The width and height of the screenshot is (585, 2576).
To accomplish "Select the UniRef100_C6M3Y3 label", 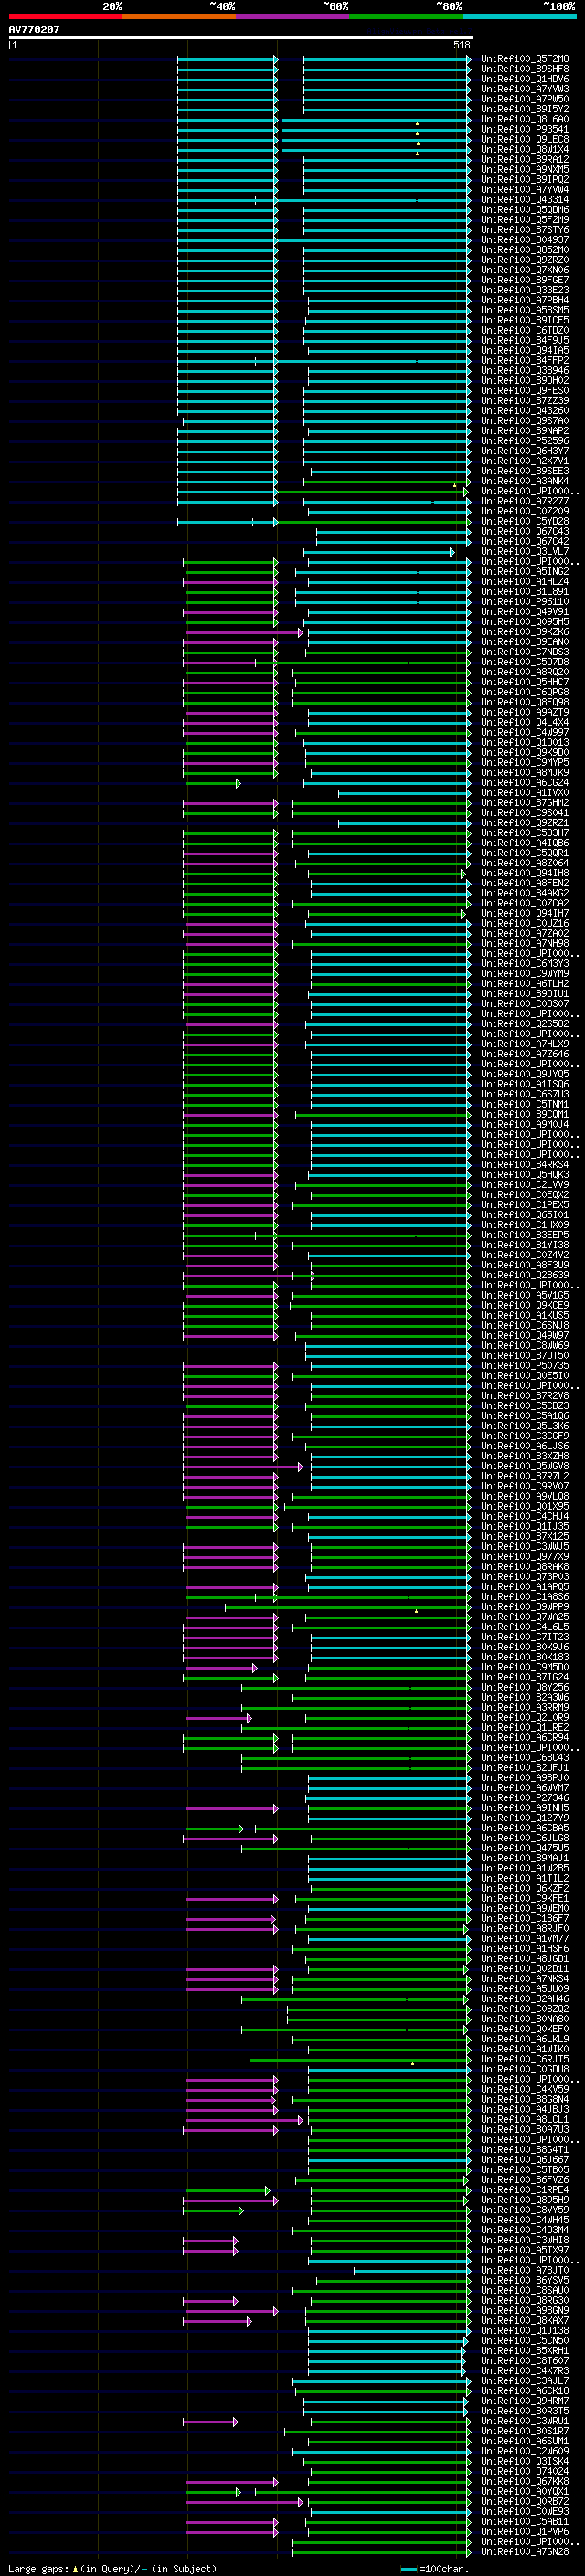I will click(525, 964).
